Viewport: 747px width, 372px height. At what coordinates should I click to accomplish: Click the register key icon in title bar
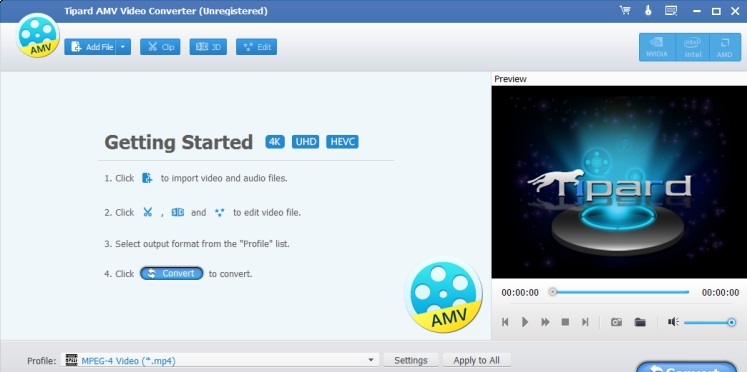(648, 10)
